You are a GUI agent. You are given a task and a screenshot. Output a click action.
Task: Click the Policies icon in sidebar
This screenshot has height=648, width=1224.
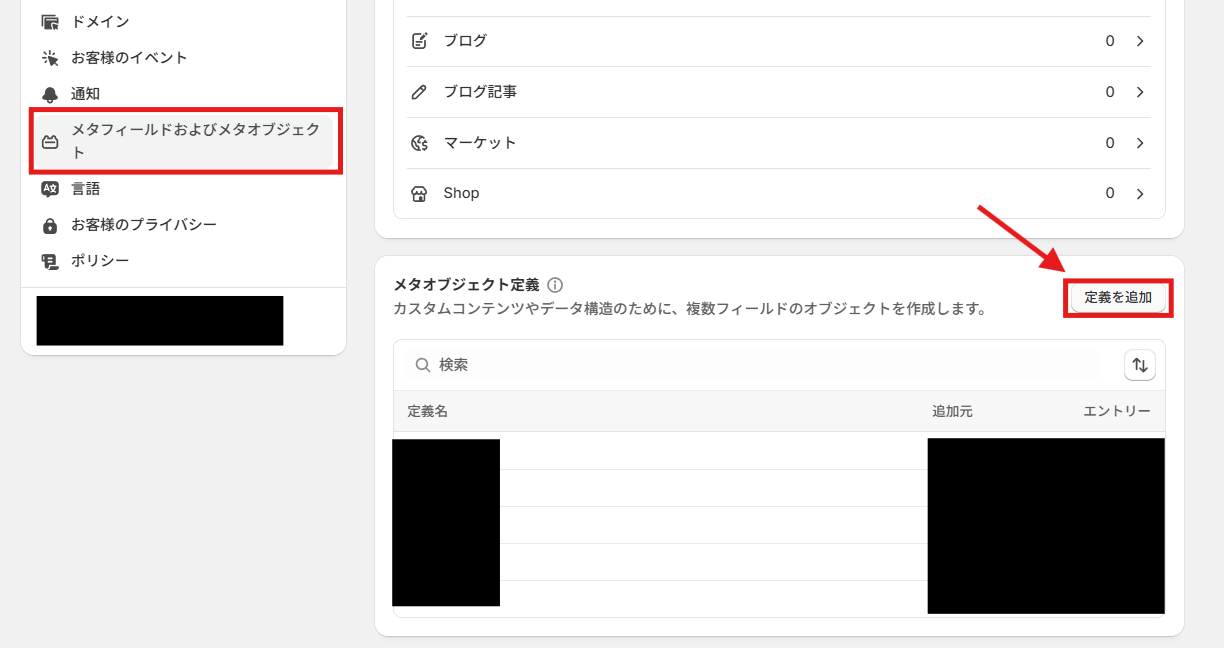50,261
